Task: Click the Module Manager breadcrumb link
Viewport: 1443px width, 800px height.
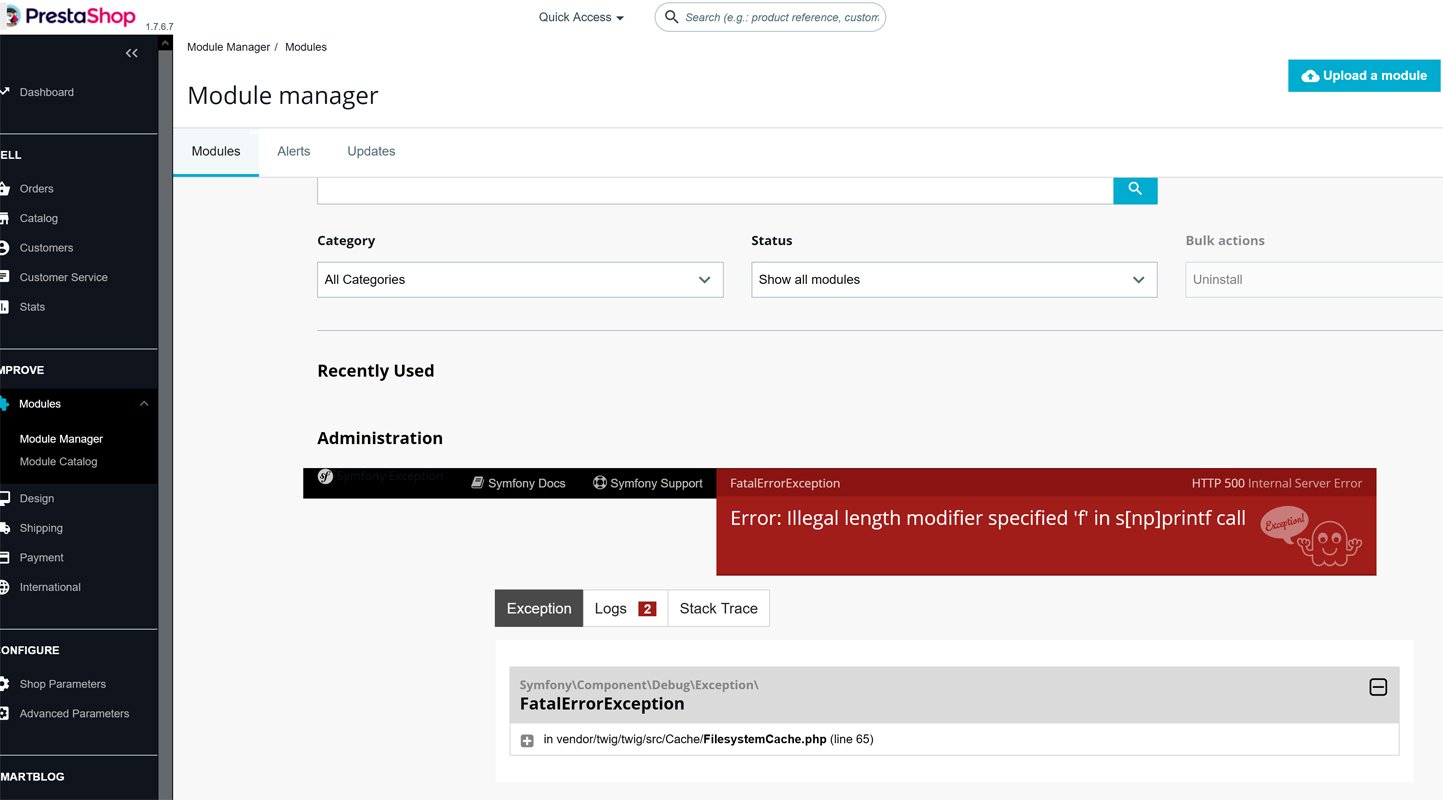Action: (x=229, y=47)
